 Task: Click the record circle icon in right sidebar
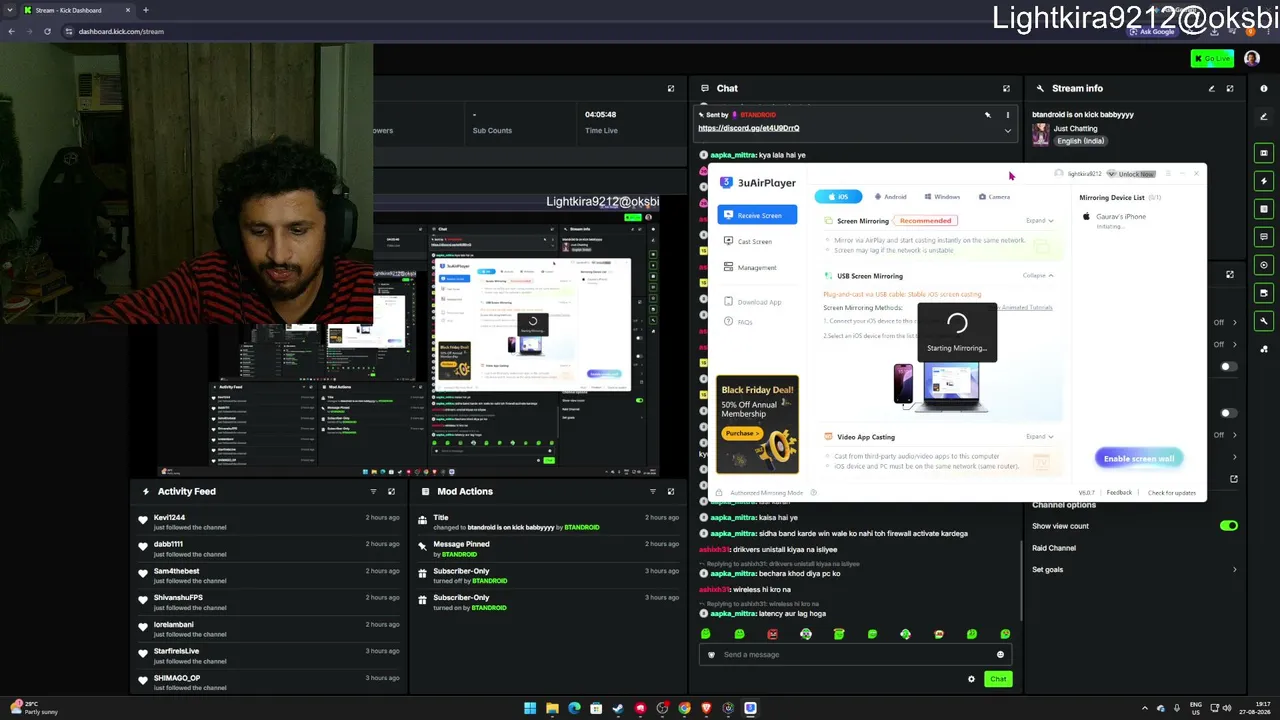(1264, 265)
